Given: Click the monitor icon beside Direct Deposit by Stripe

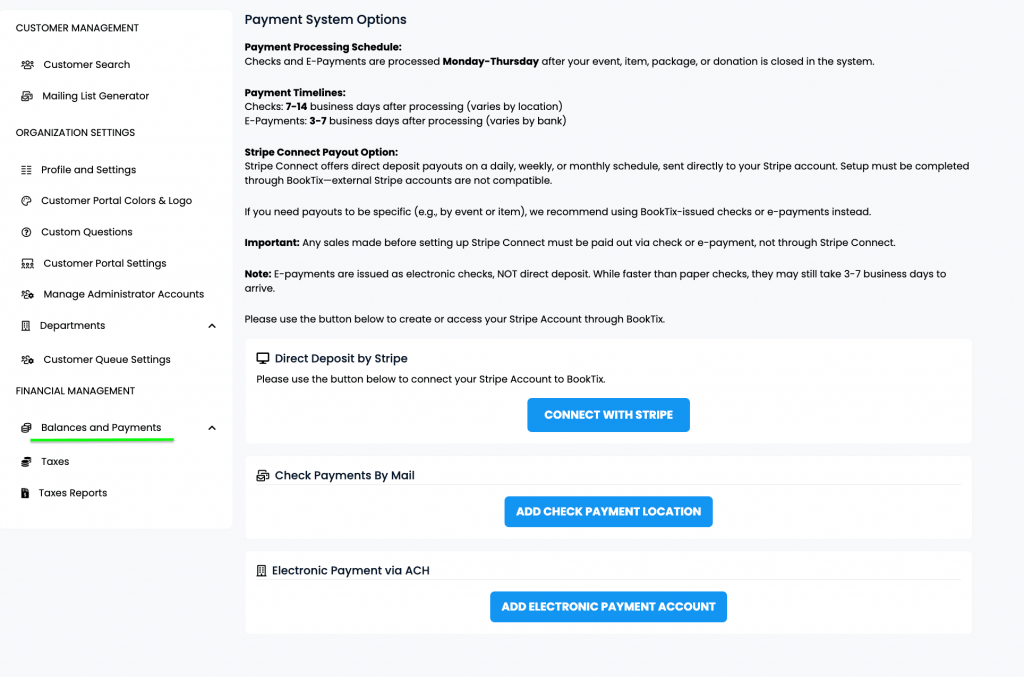Looking at the screenshot, I should point(262,358).
